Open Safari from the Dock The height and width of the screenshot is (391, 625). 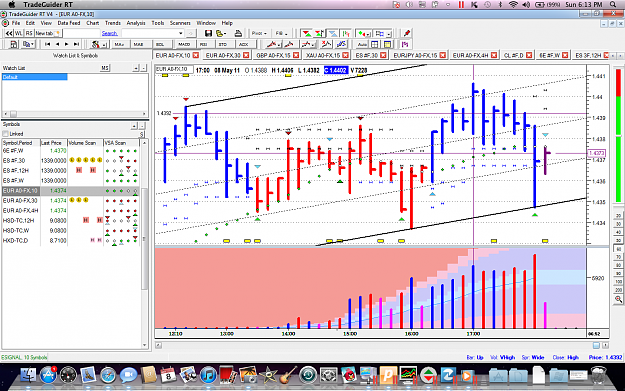(x=108, y=375)
